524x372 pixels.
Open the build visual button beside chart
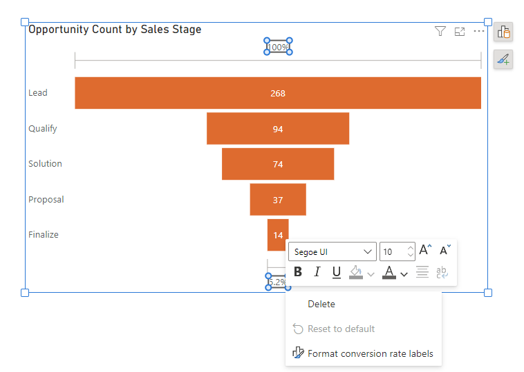click(503, 32)
